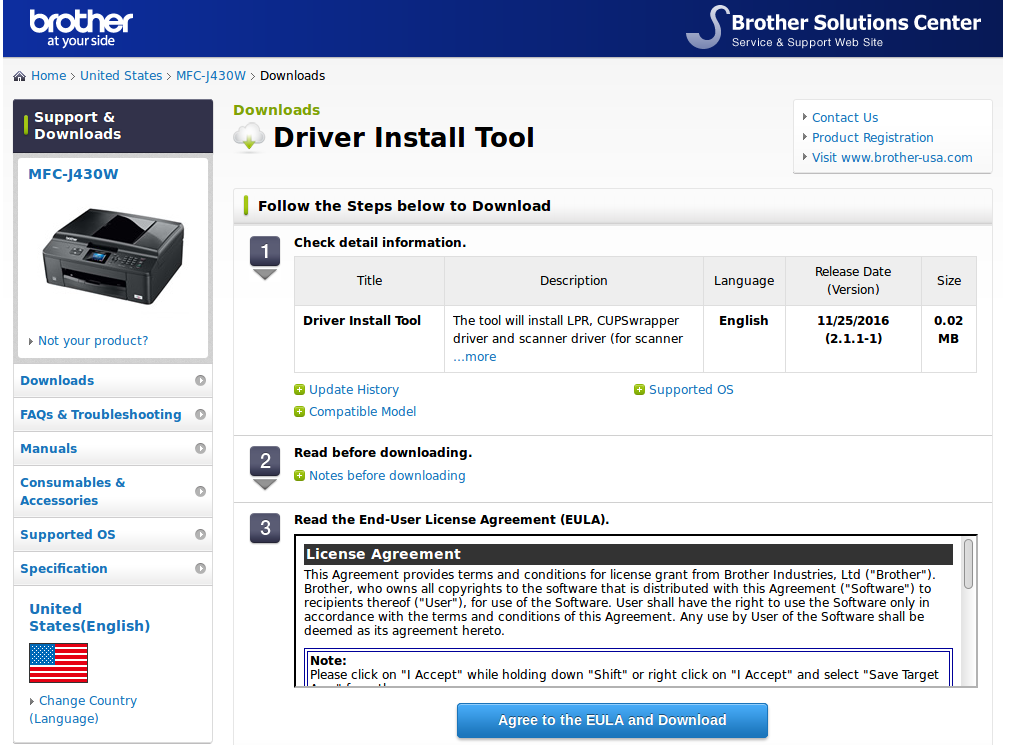Expand Supported OS with the green plus icon
Screen dimensions: 1009x745
click(x=639, y=390)
